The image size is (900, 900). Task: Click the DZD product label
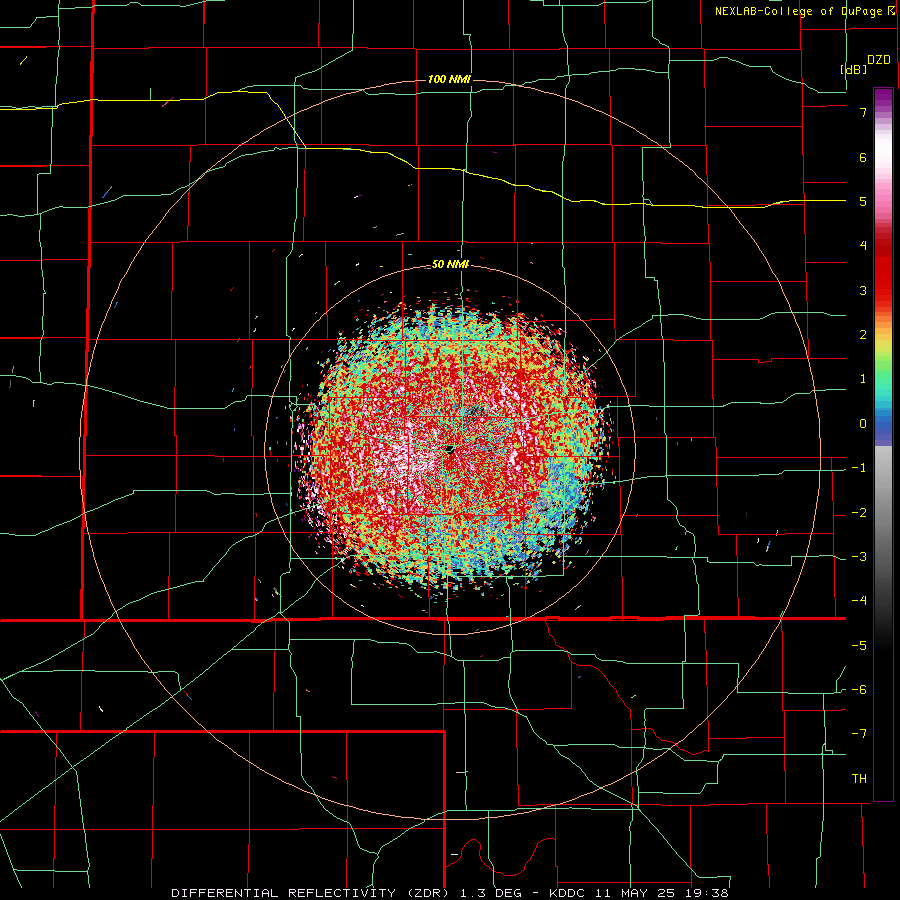point(879,60)
